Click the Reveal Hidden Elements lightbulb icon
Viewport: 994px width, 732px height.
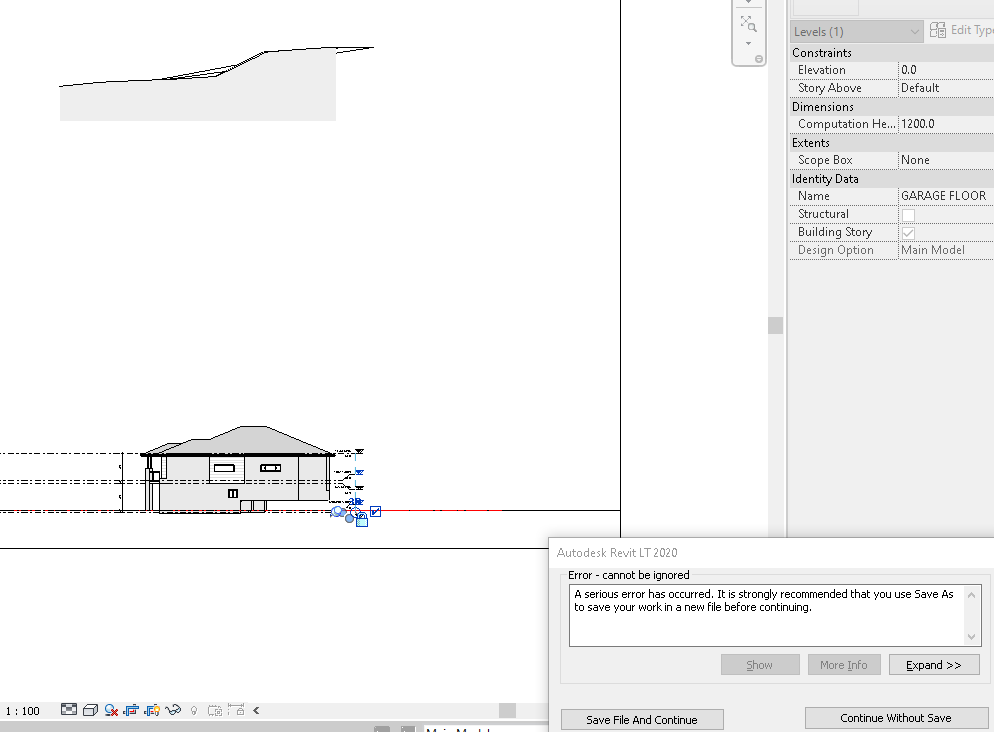[193, 710]
